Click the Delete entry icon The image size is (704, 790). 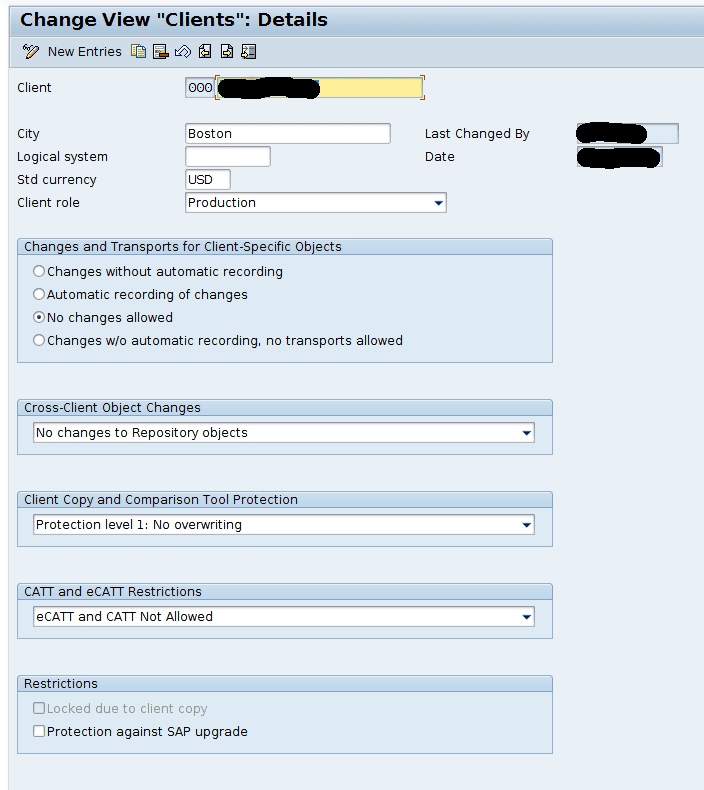coord(160,51)
